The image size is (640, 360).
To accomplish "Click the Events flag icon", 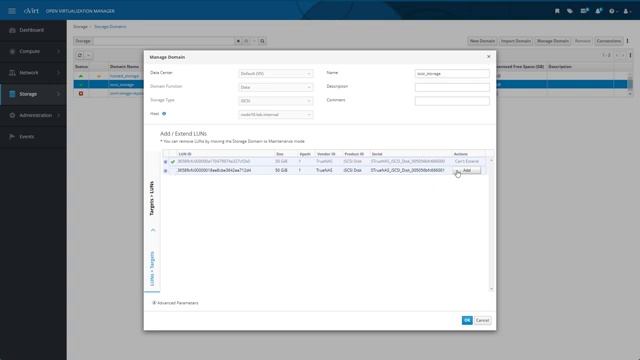I will coord(12,136).
